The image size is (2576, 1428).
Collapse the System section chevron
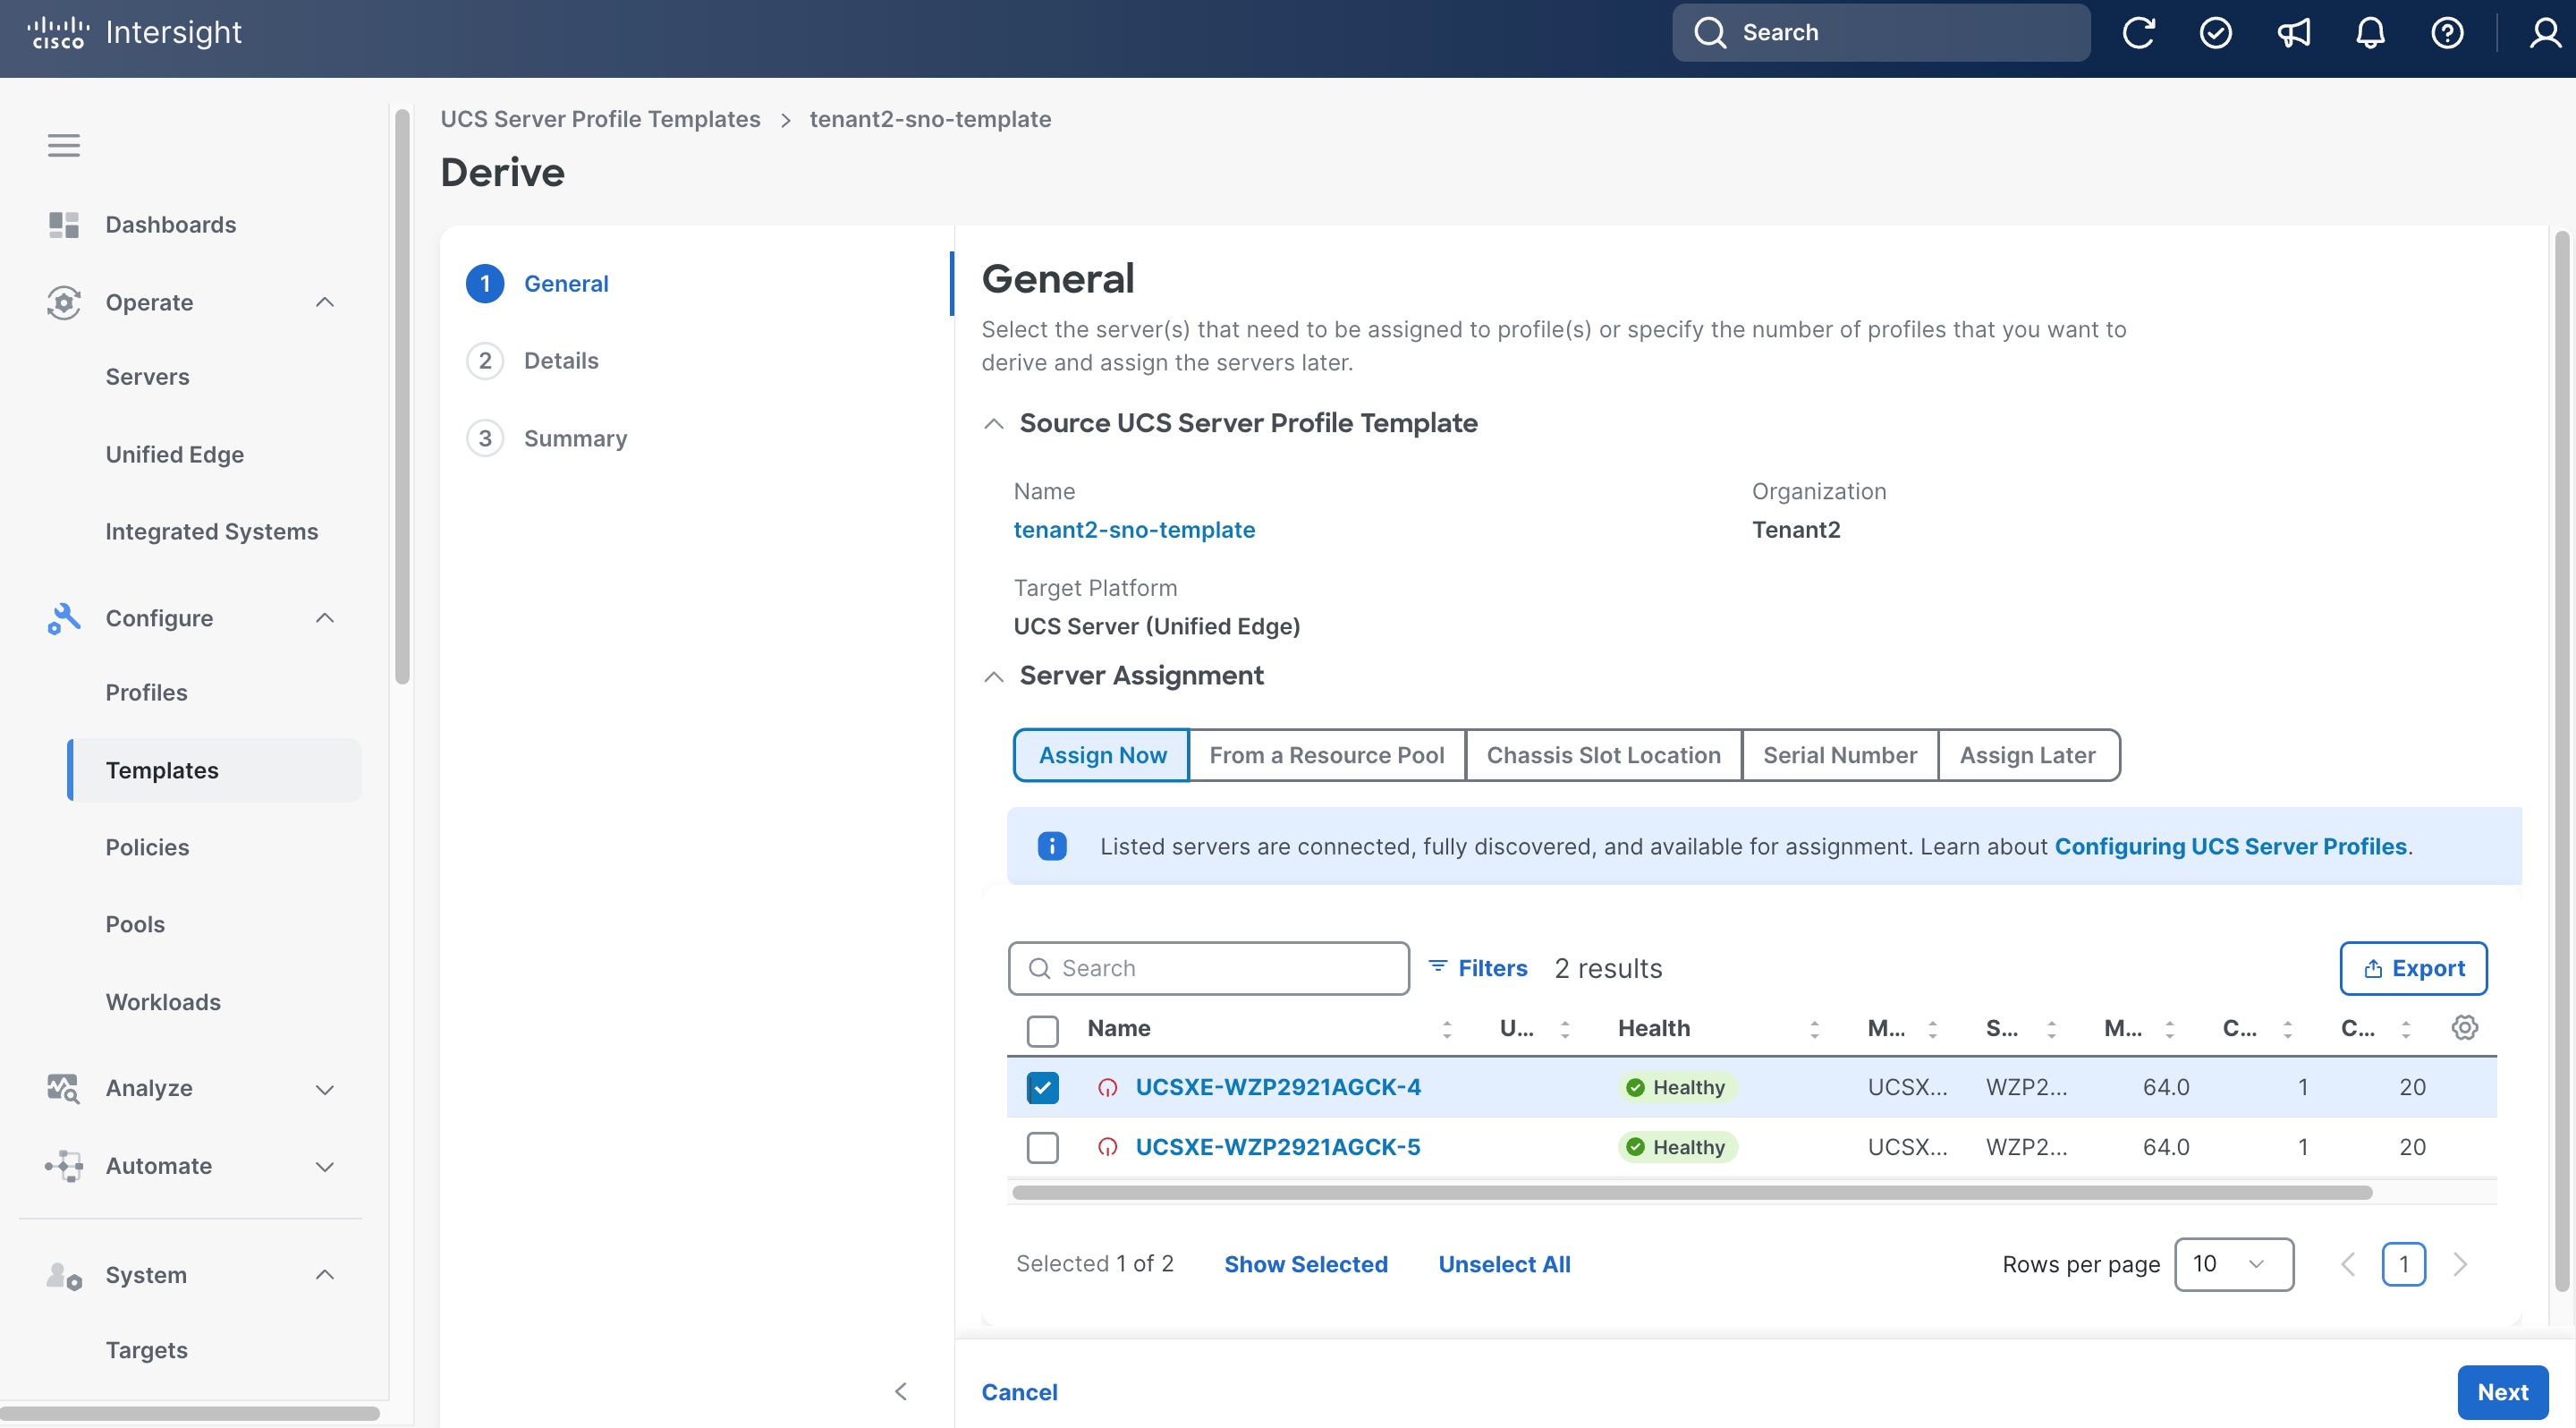coord(324,1274)
